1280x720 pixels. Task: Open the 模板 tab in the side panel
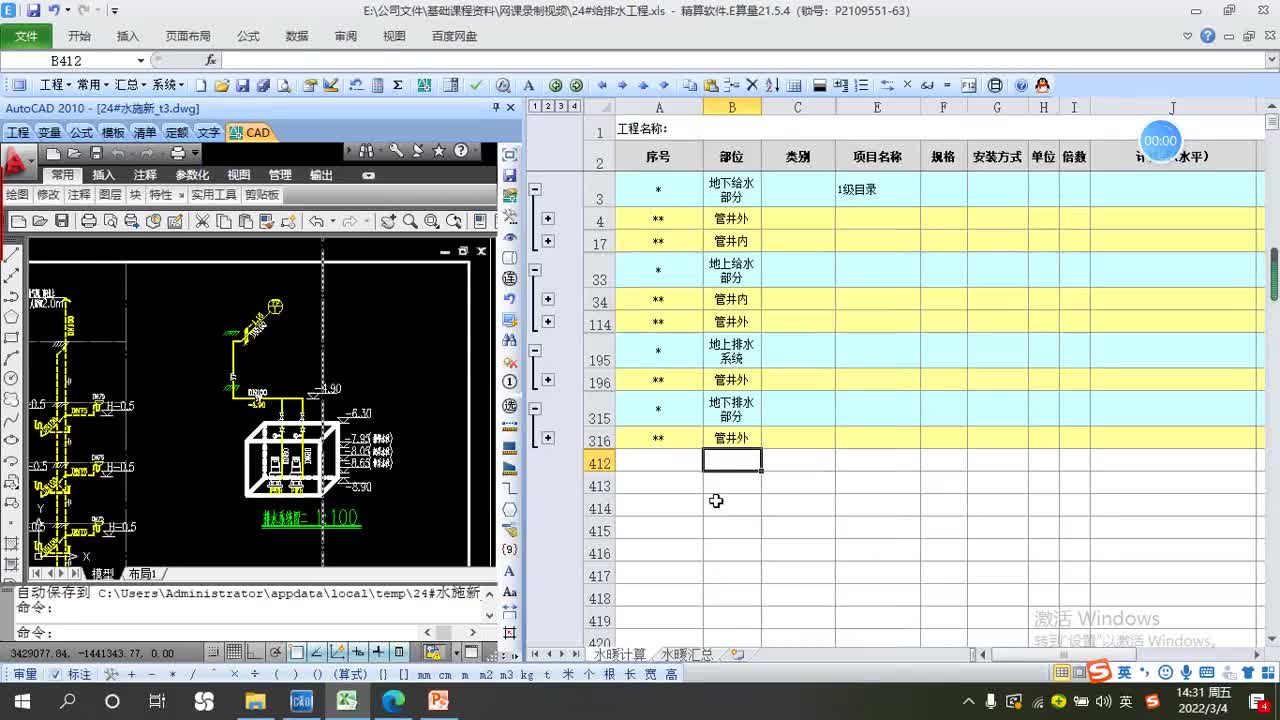click(x=113, y=132)
